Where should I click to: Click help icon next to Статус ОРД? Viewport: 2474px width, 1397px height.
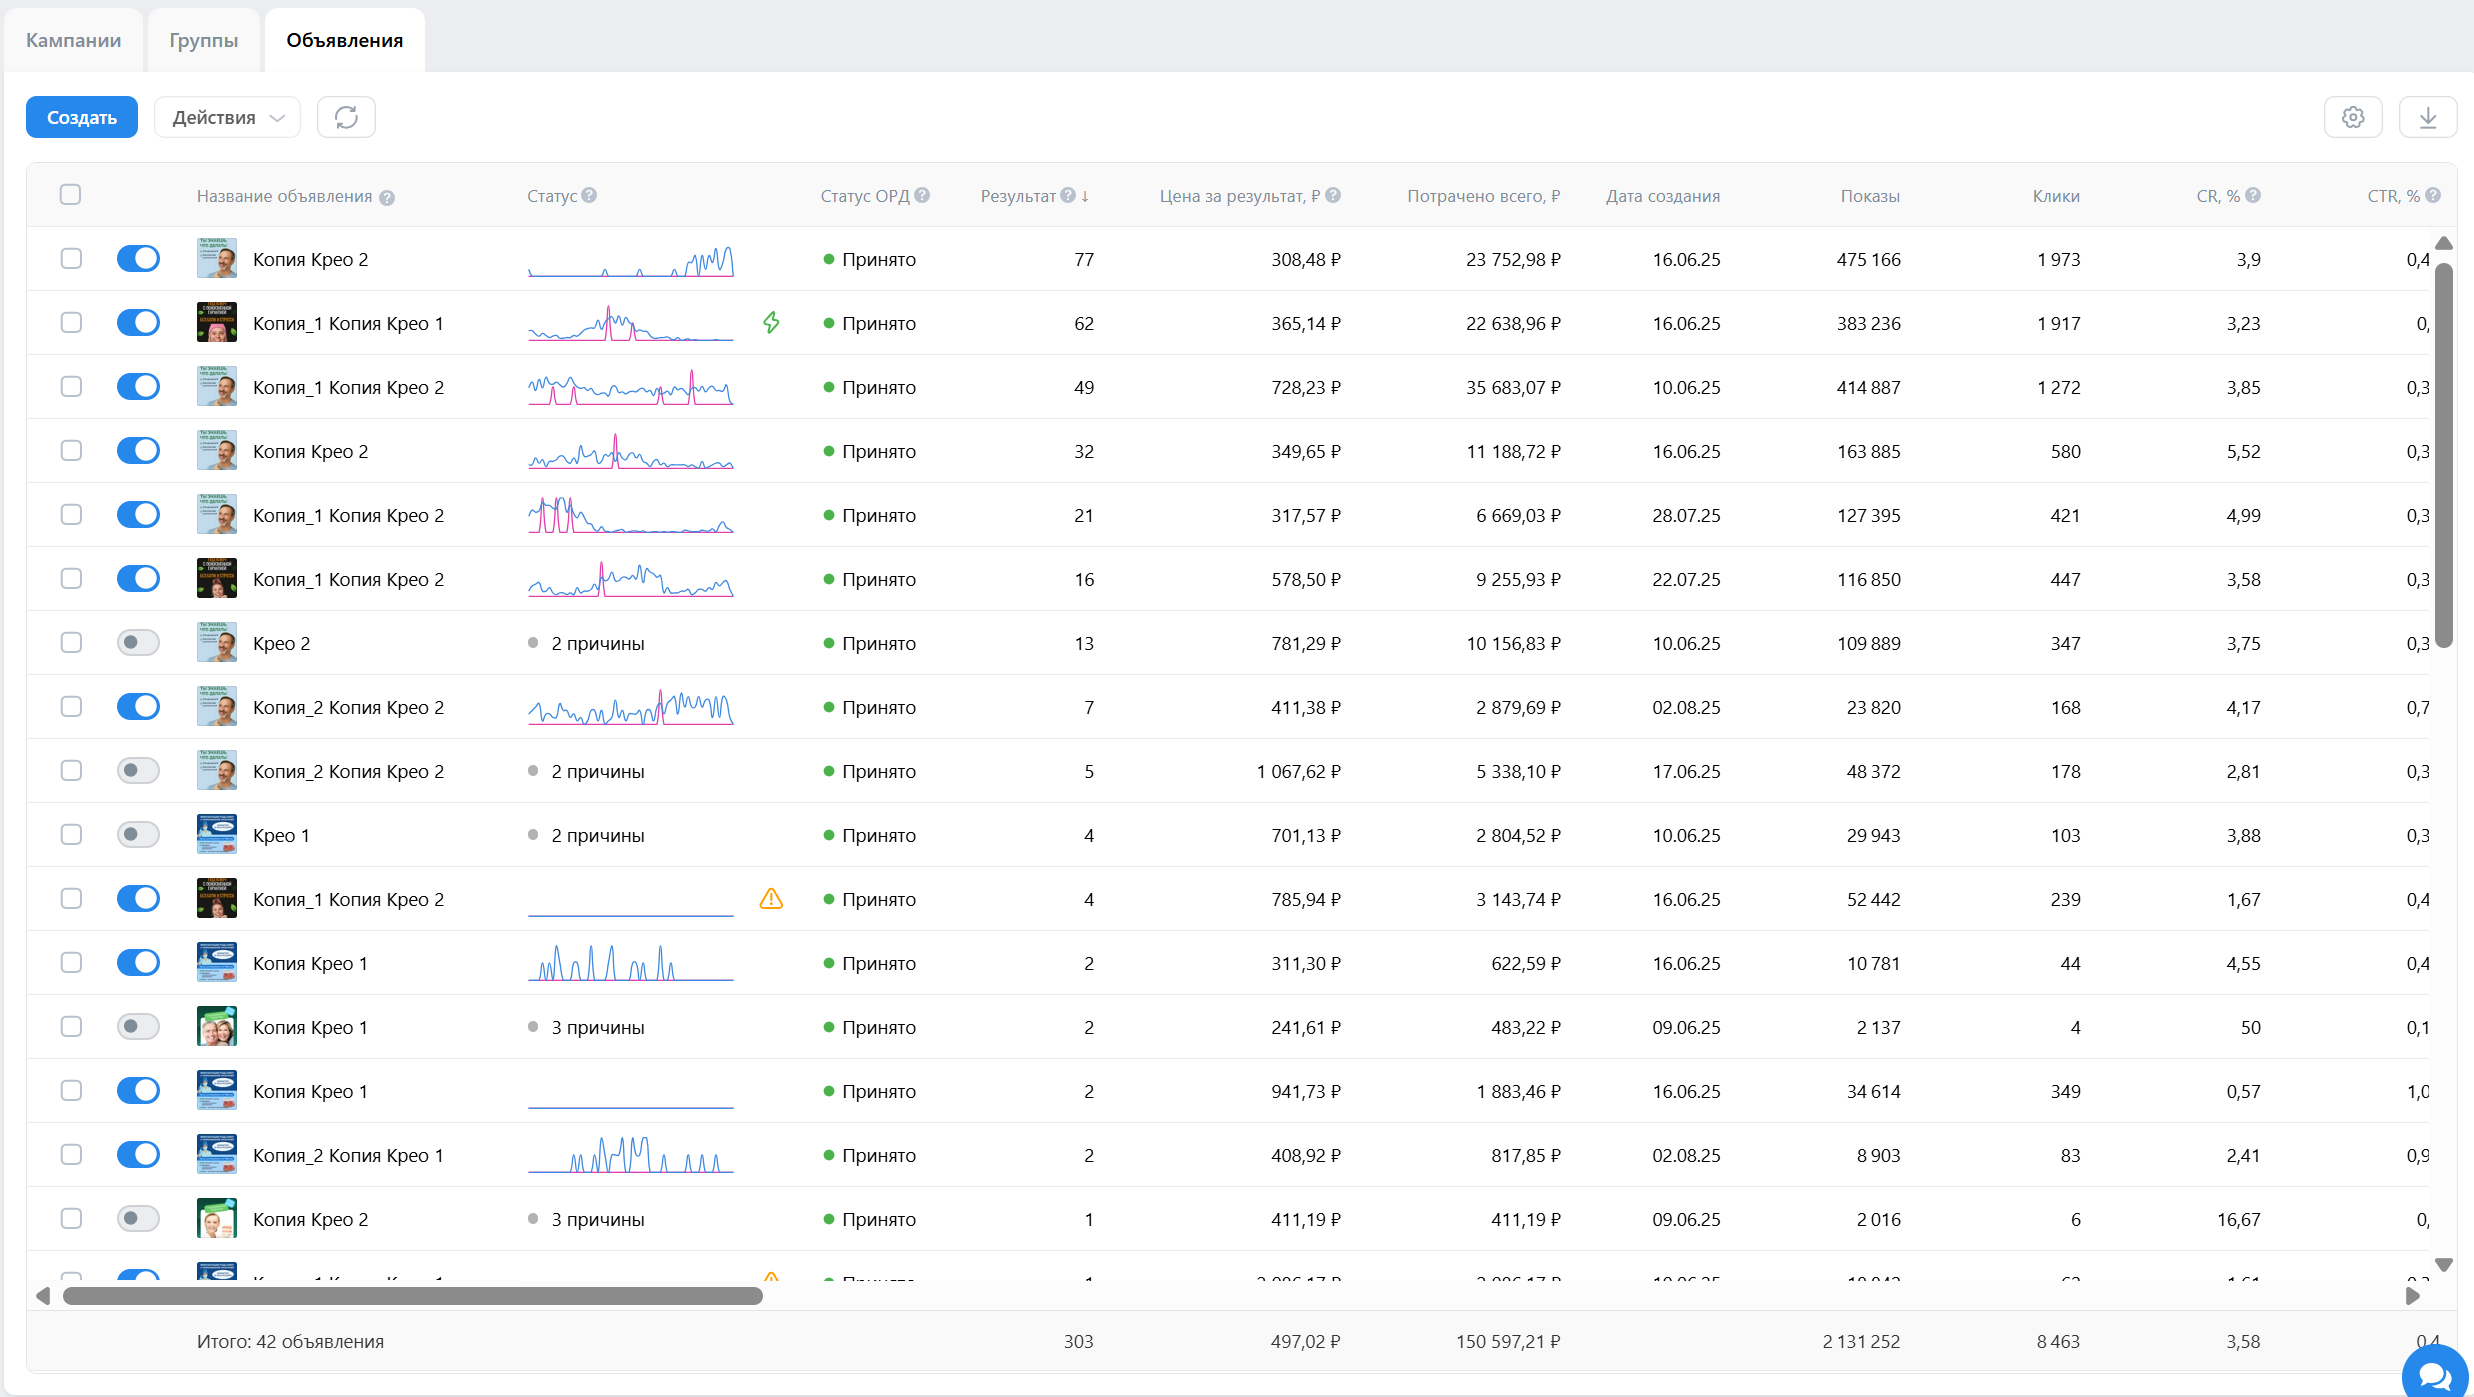click(x=922, y=195)
